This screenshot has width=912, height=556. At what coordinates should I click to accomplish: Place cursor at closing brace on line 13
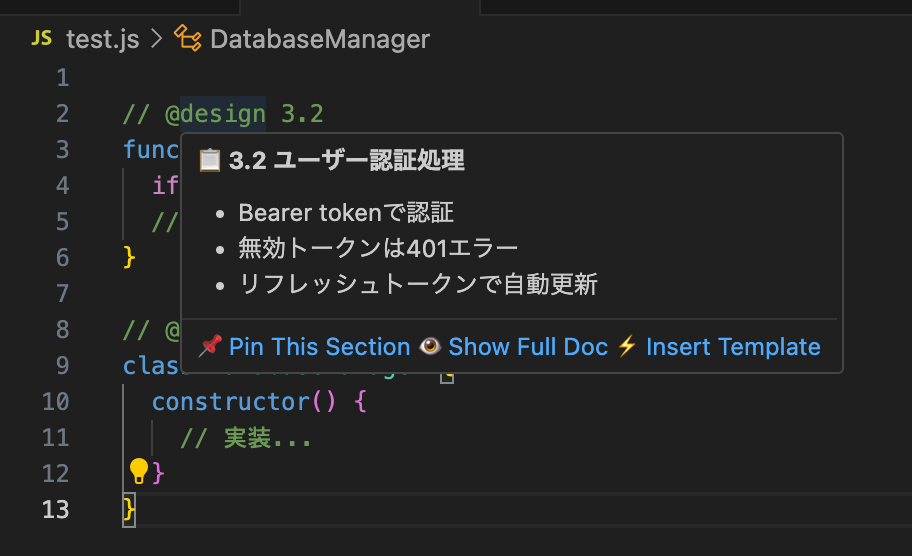(129, 510)
